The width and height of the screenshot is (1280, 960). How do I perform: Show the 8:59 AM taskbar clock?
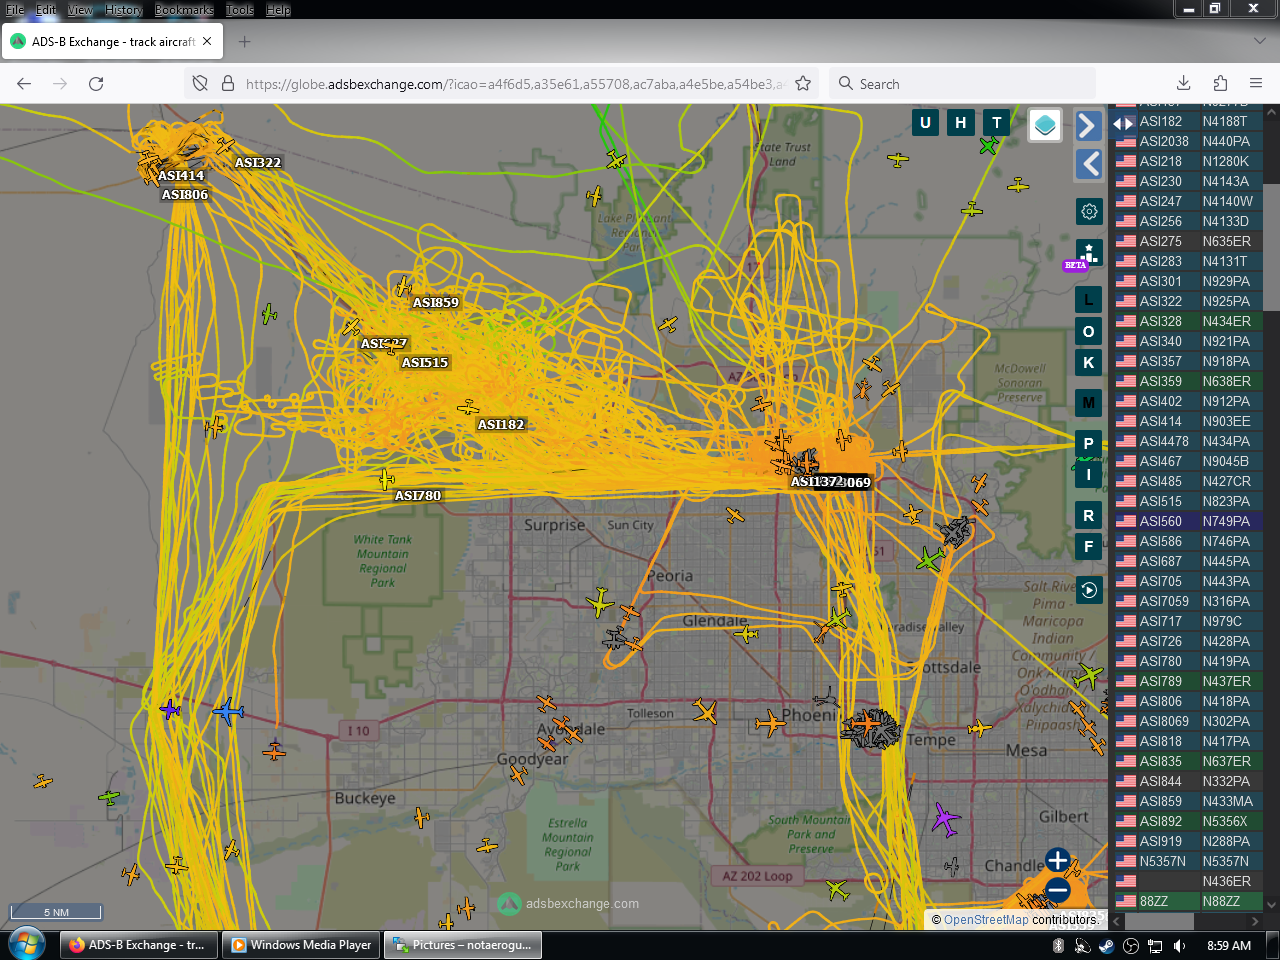(1229, 946)
